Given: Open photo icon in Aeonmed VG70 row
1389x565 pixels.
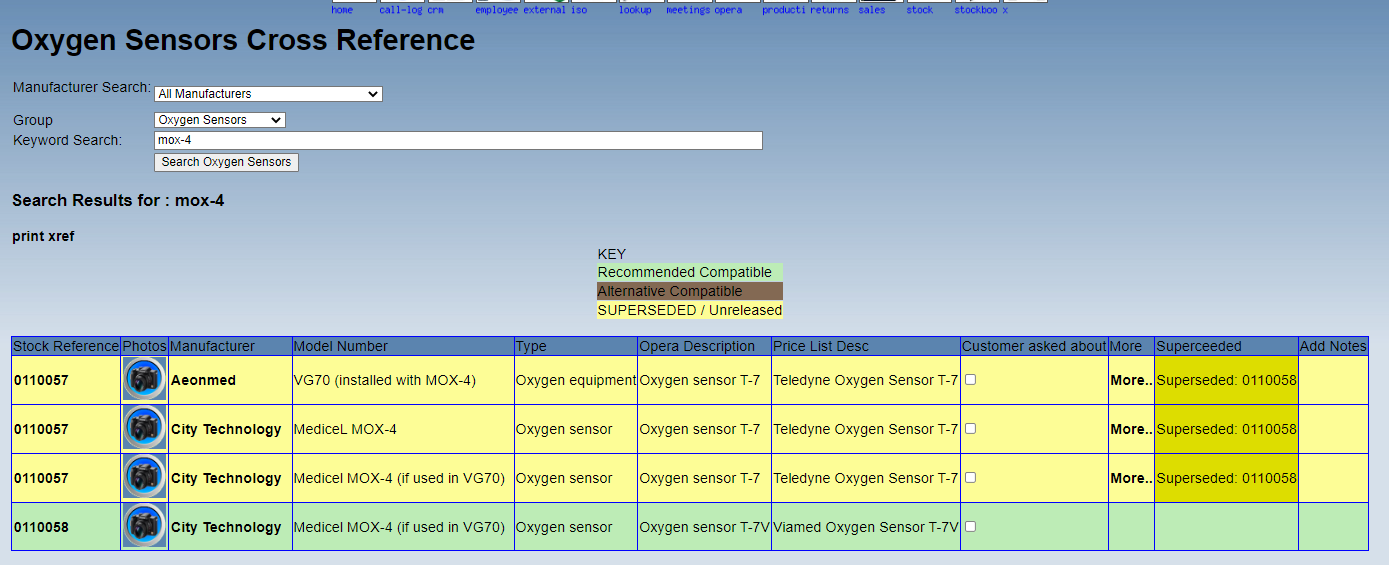Looking at the screenshot, I should [x=144, y=380].
